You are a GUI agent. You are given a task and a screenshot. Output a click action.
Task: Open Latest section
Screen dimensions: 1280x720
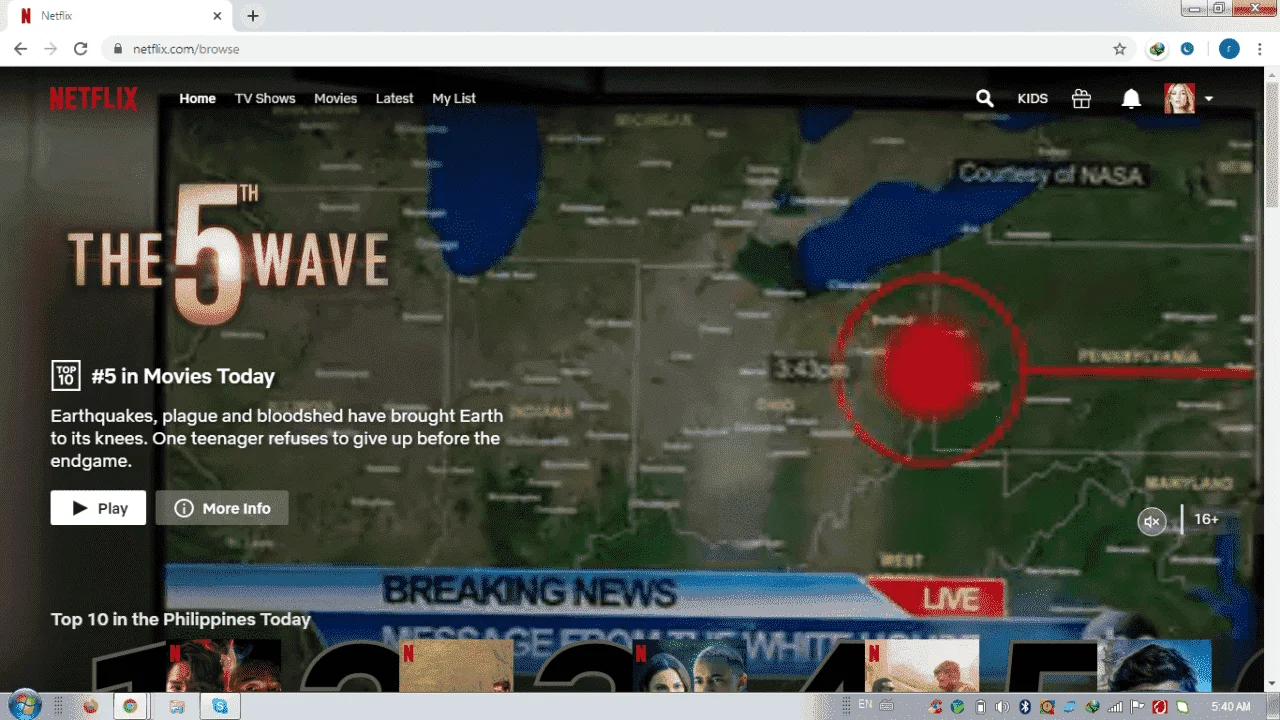(x=394, y=98)
